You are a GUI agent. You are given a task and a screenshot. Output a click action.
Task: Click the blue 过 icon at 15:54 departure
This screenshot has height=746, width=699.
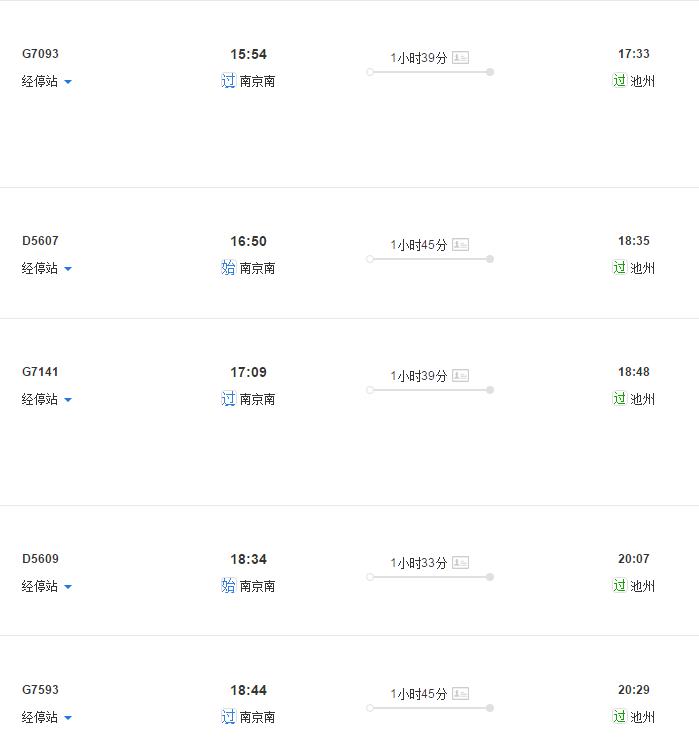click(228, 81)
